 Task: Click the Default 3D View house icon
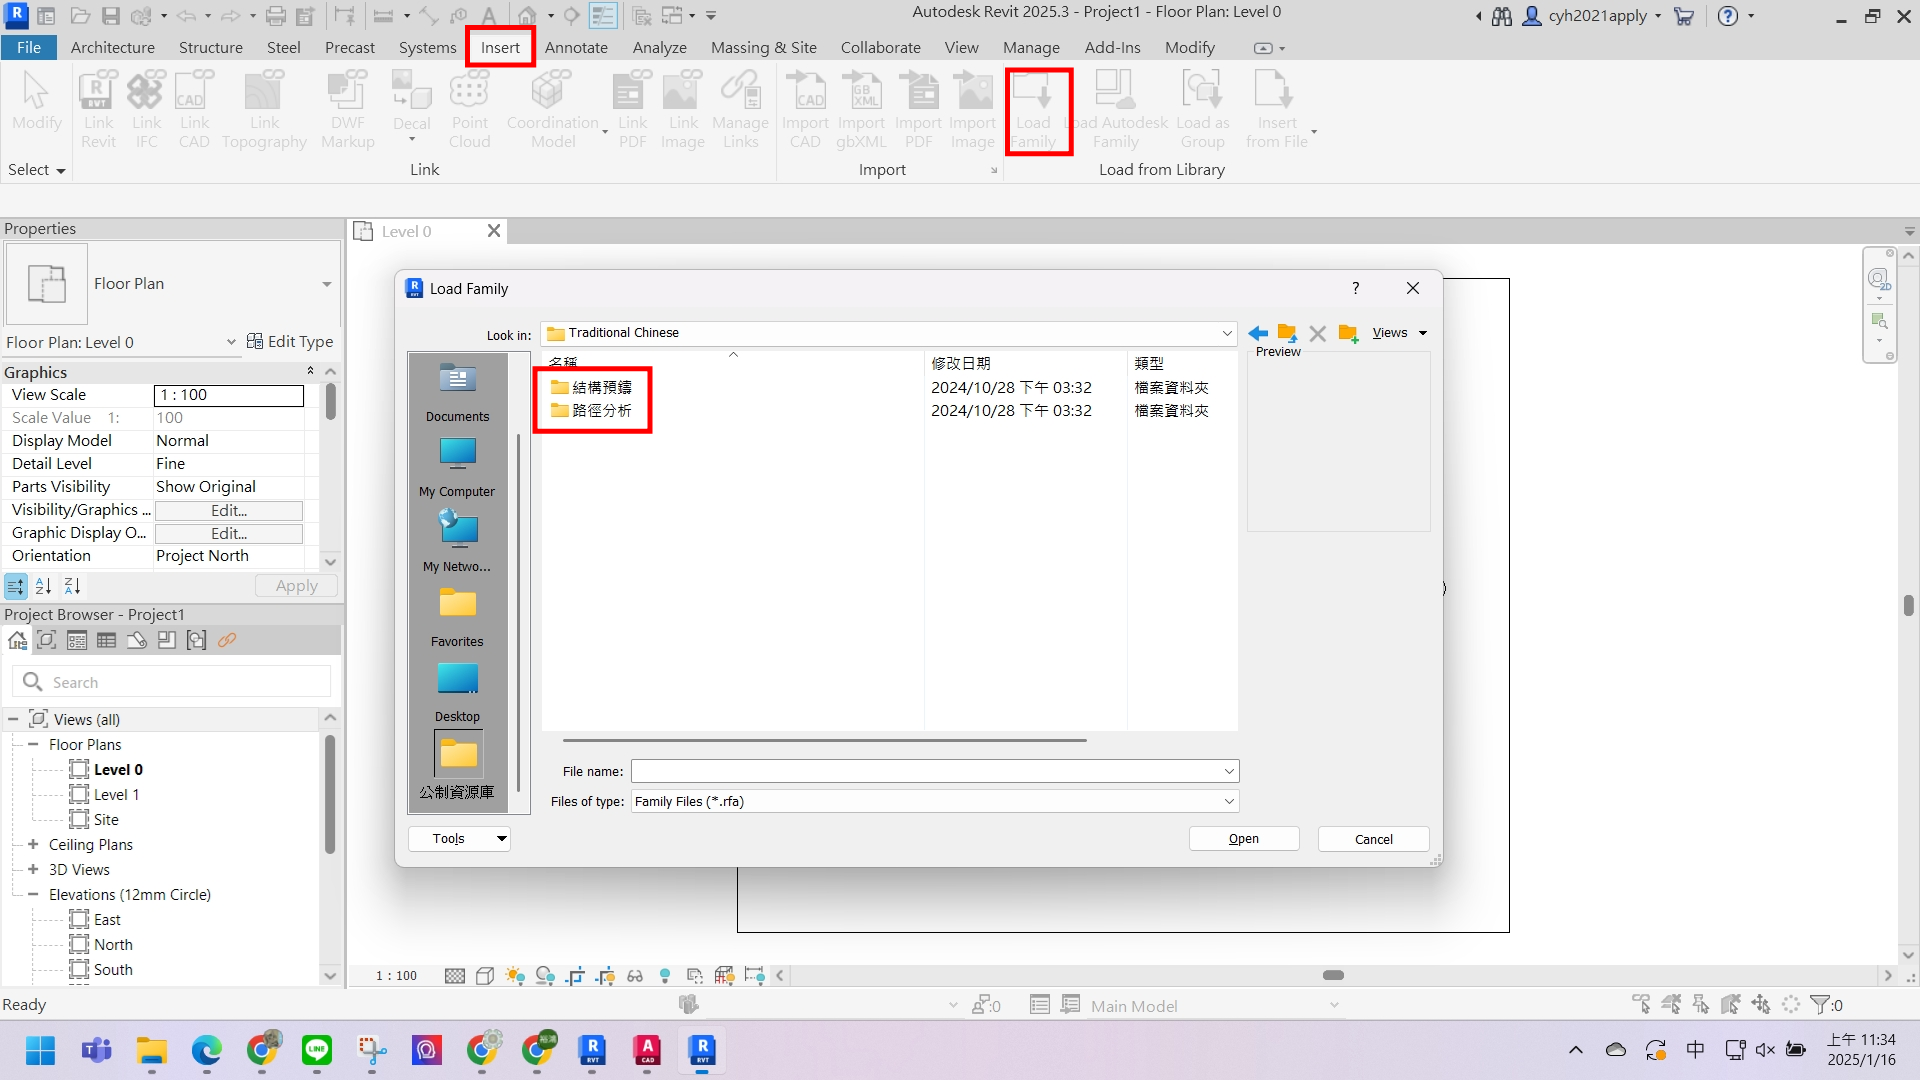(527, 16)
